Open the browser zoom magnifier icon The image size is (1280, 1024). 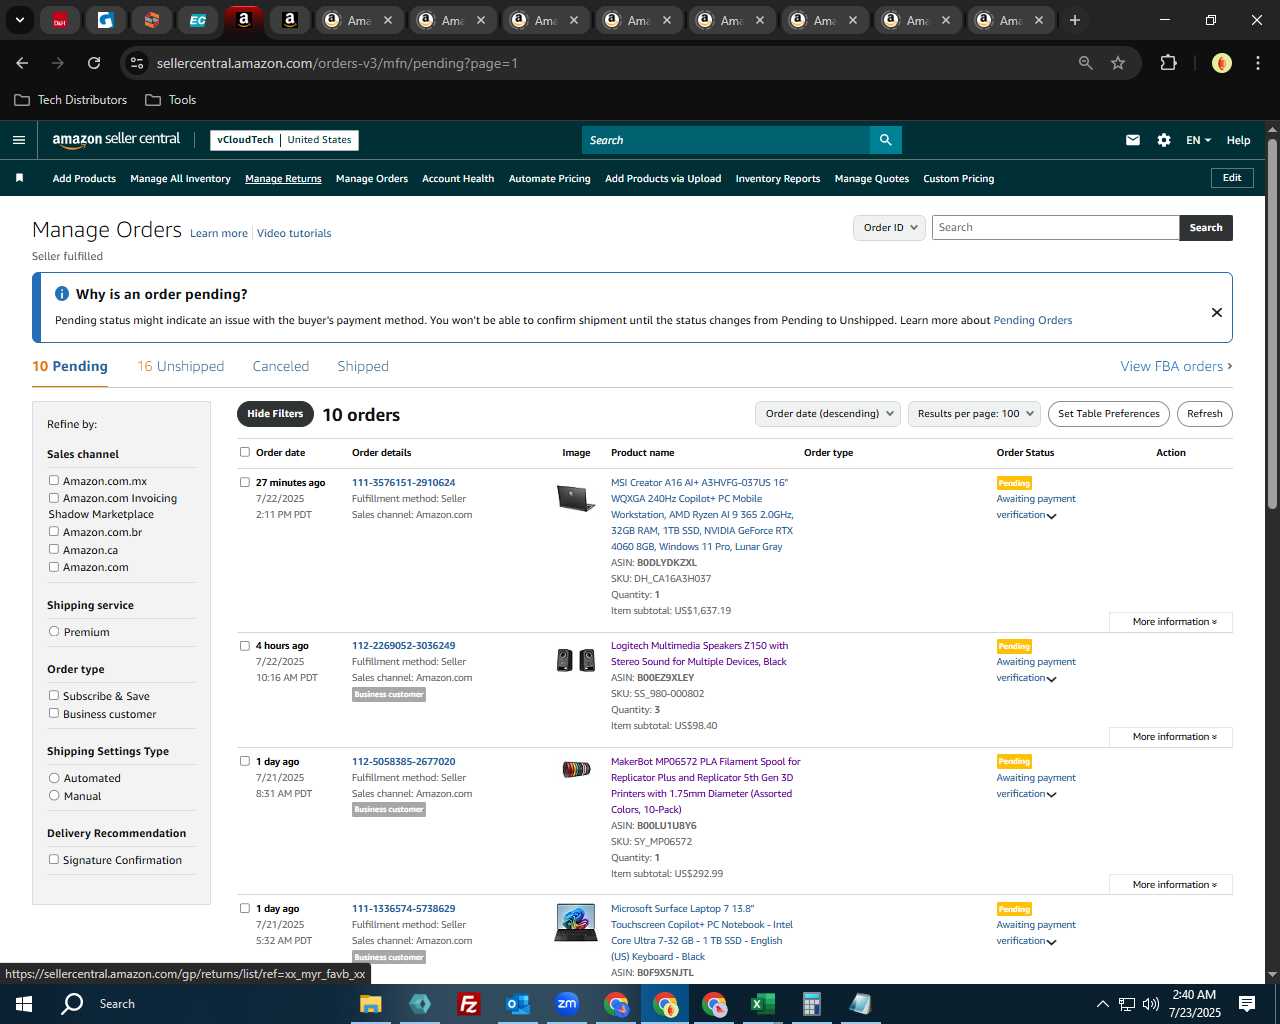pyautogui.click(x=1086, y=63)
